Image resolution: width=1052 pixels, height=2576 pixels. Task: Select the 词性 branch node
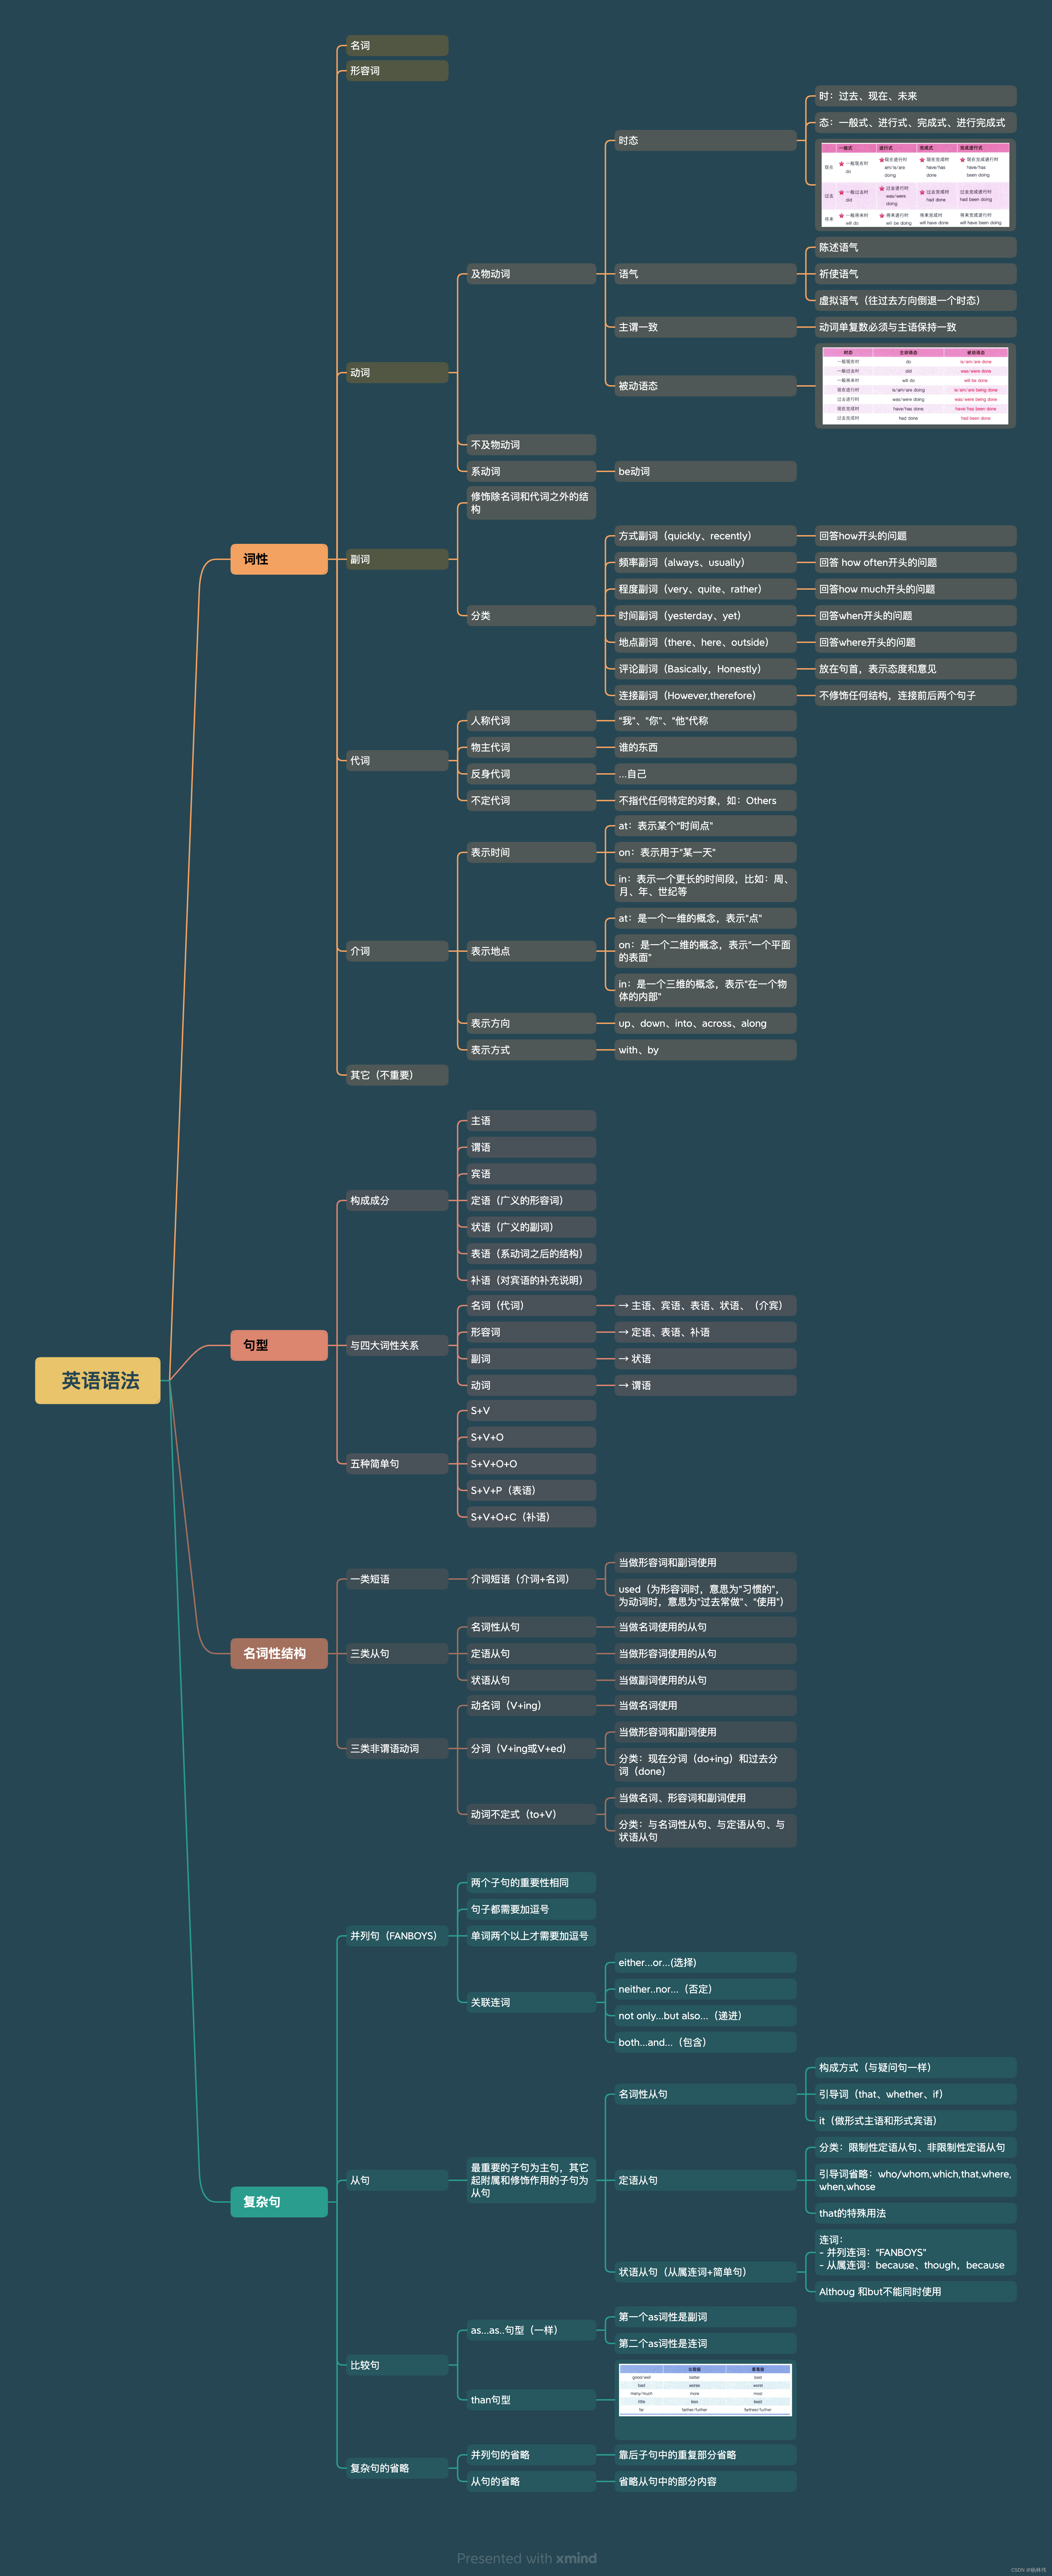279,559
